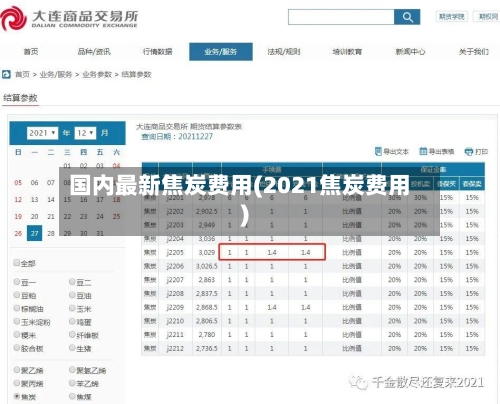Click 业务参数 in the breadcrumb
This screenshot has width=500, height=404.
click(x=97, y=74)
